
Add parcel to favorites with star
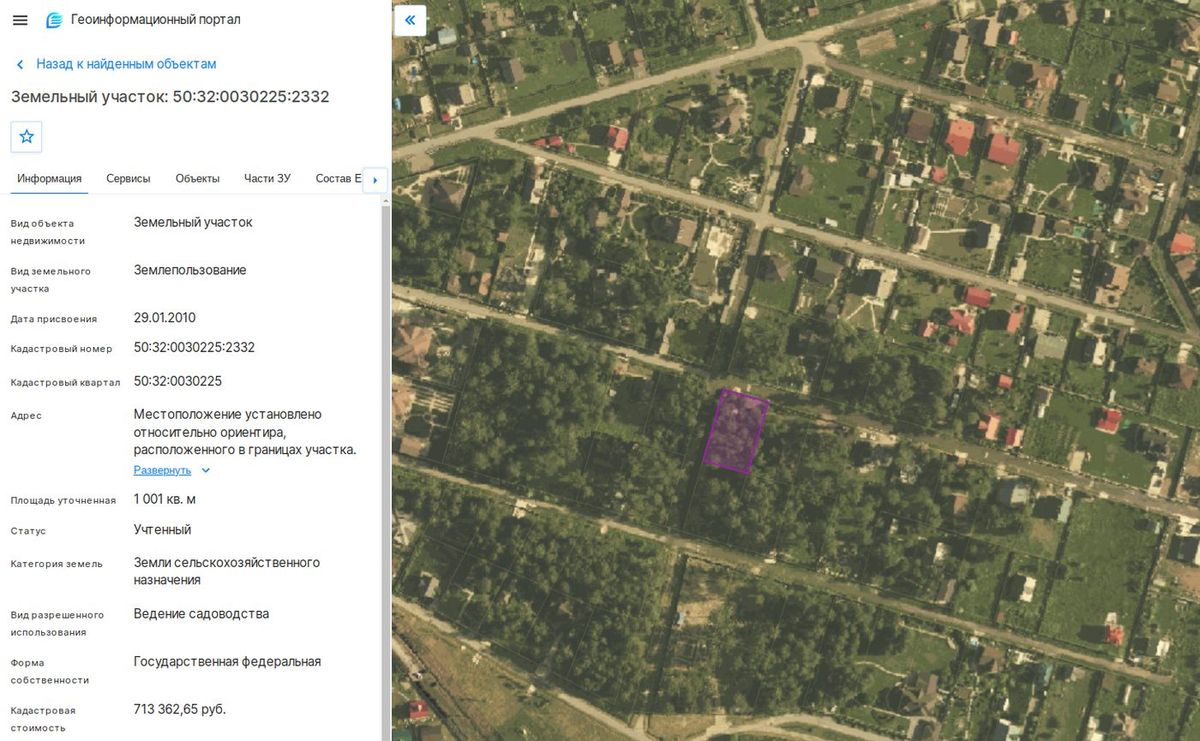point(26,136)
